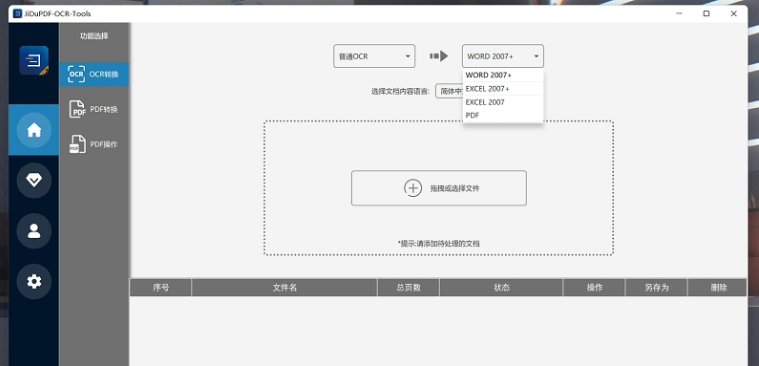Click the 序号 column header
The width and height of the screenshot is (759, 366).
point(161,288)
